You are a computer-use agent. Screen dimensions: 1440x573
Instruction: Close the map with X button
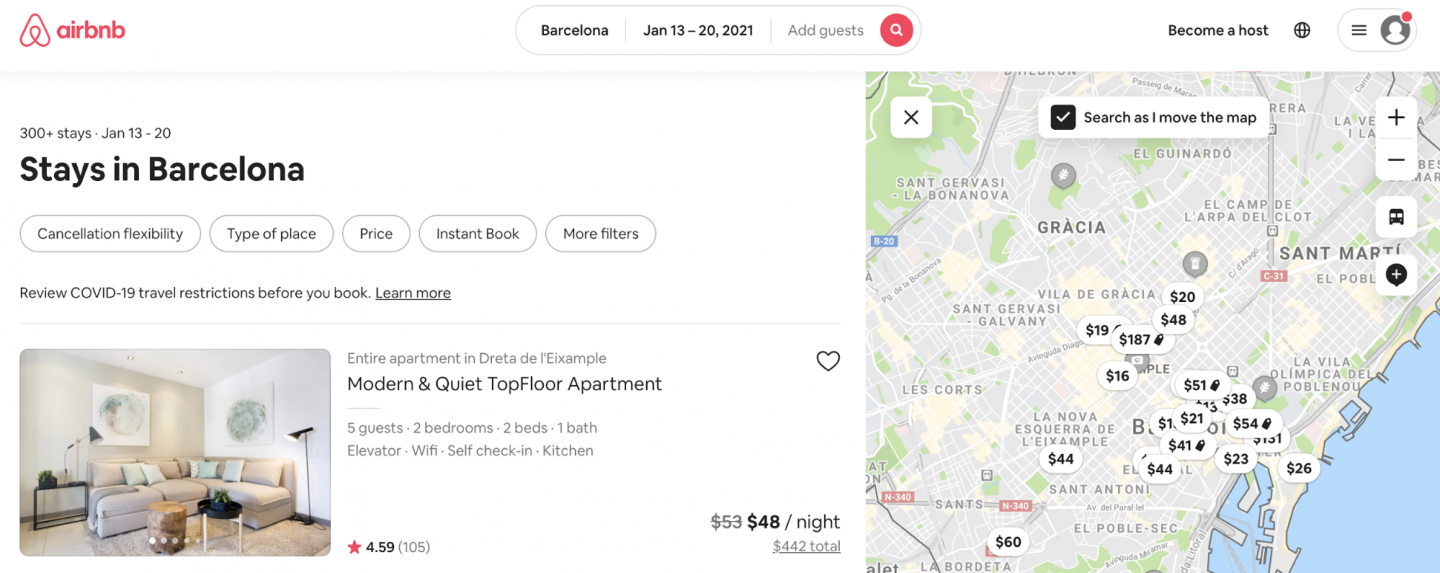(x=911, y=117)
